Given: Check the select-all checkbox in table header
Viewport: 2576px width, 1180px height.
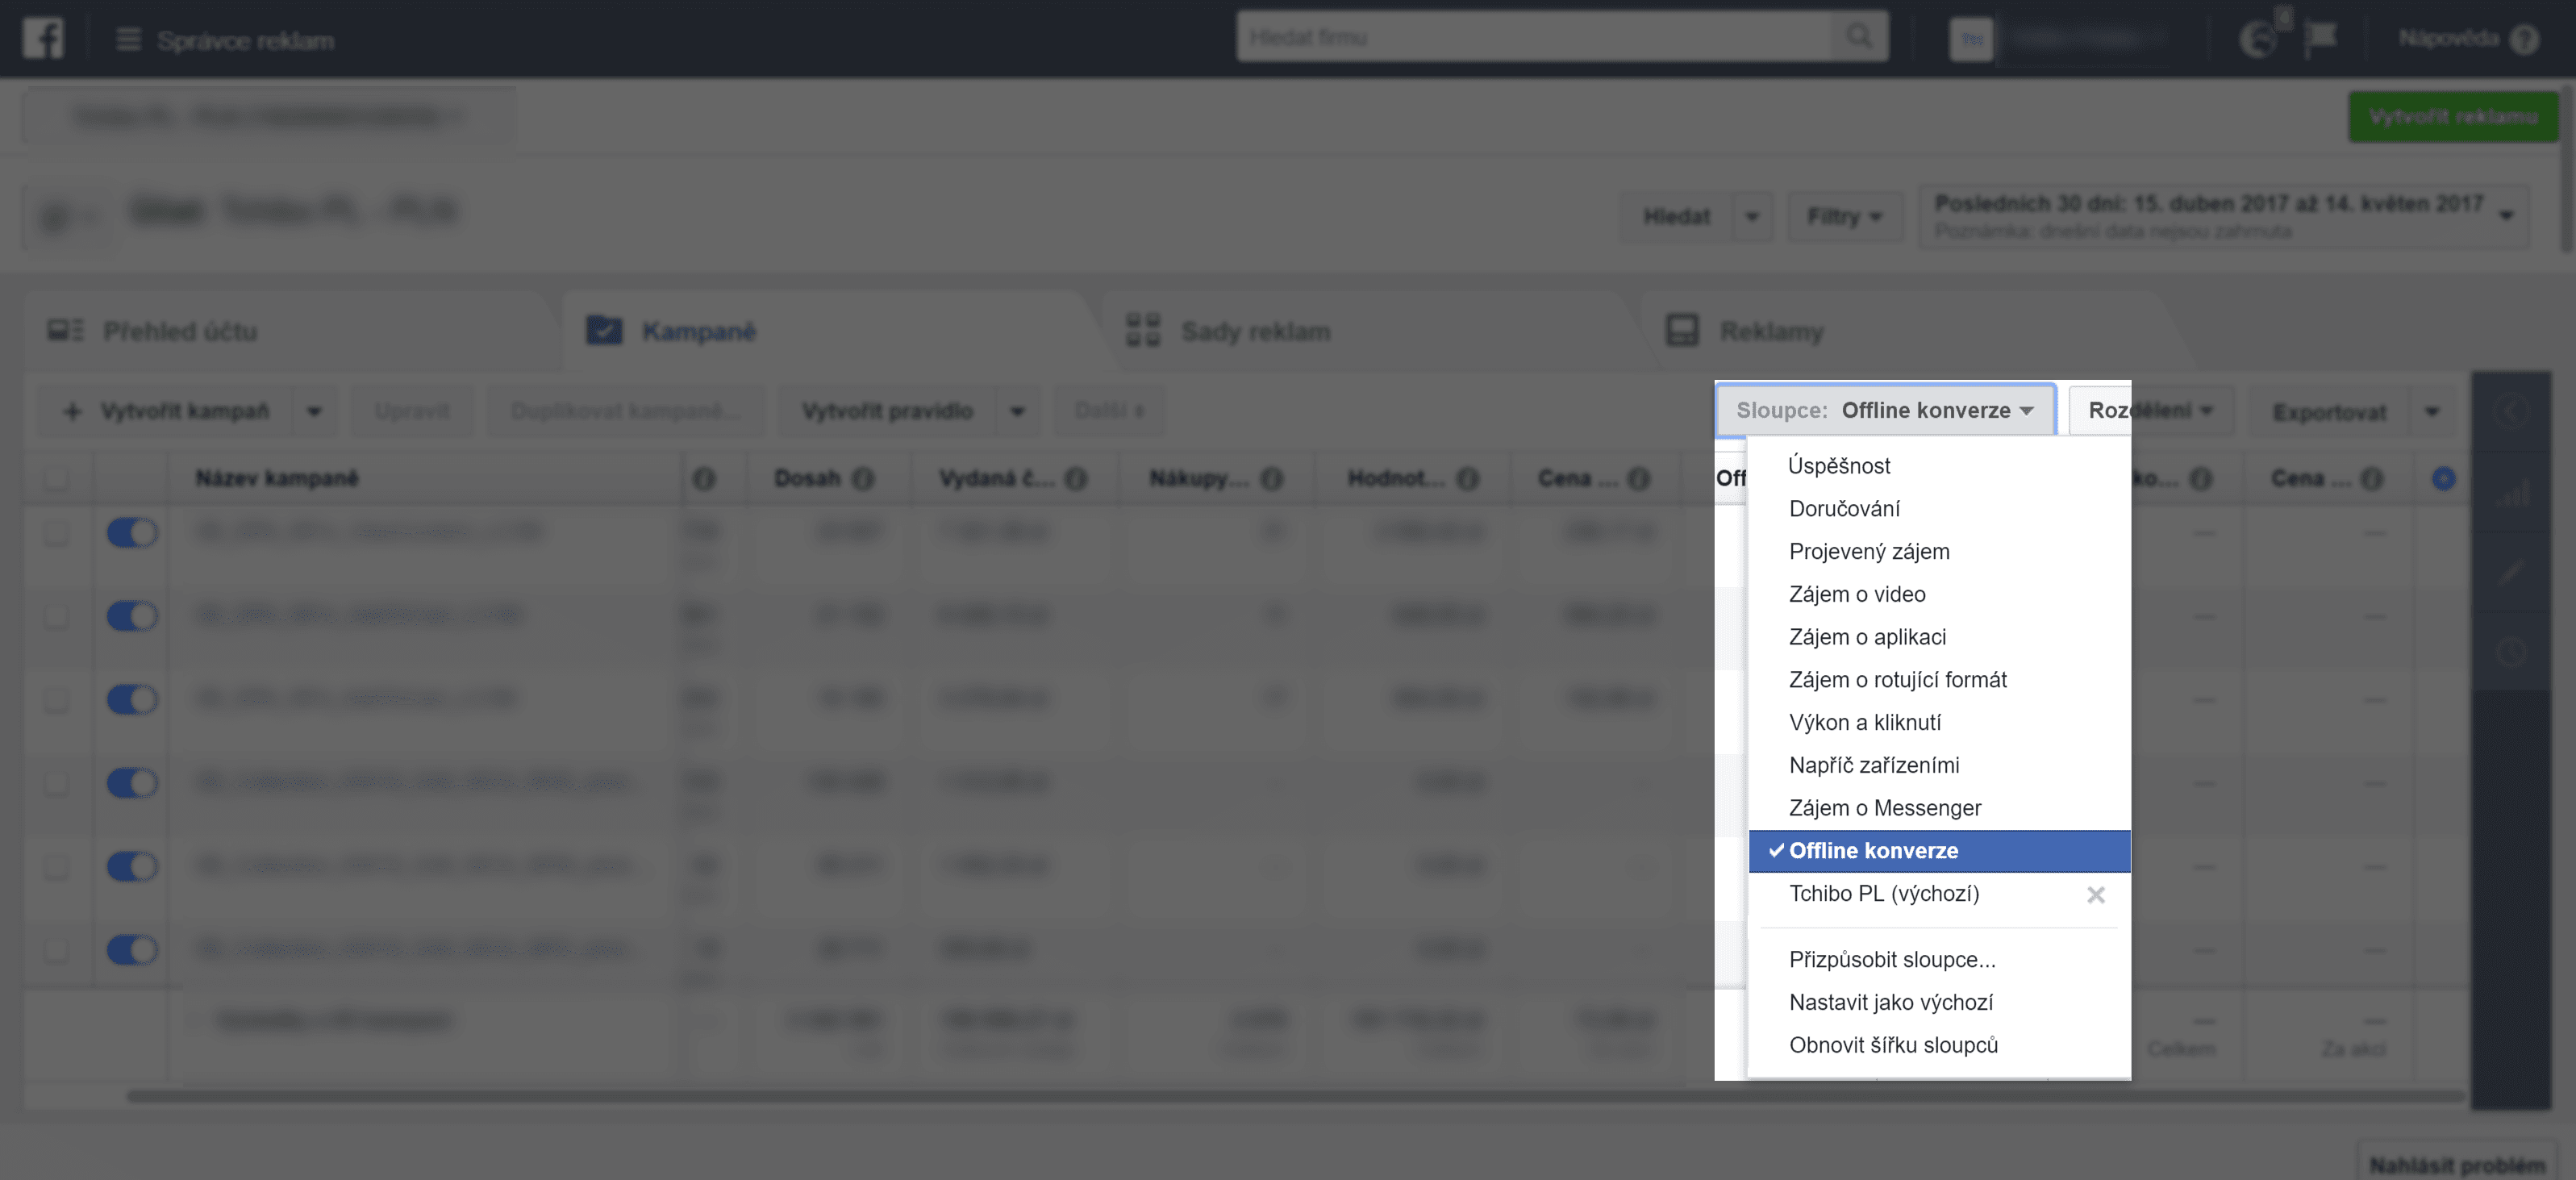Looking at the screenshot, I should pyautogui.click(x=57, y=478).
